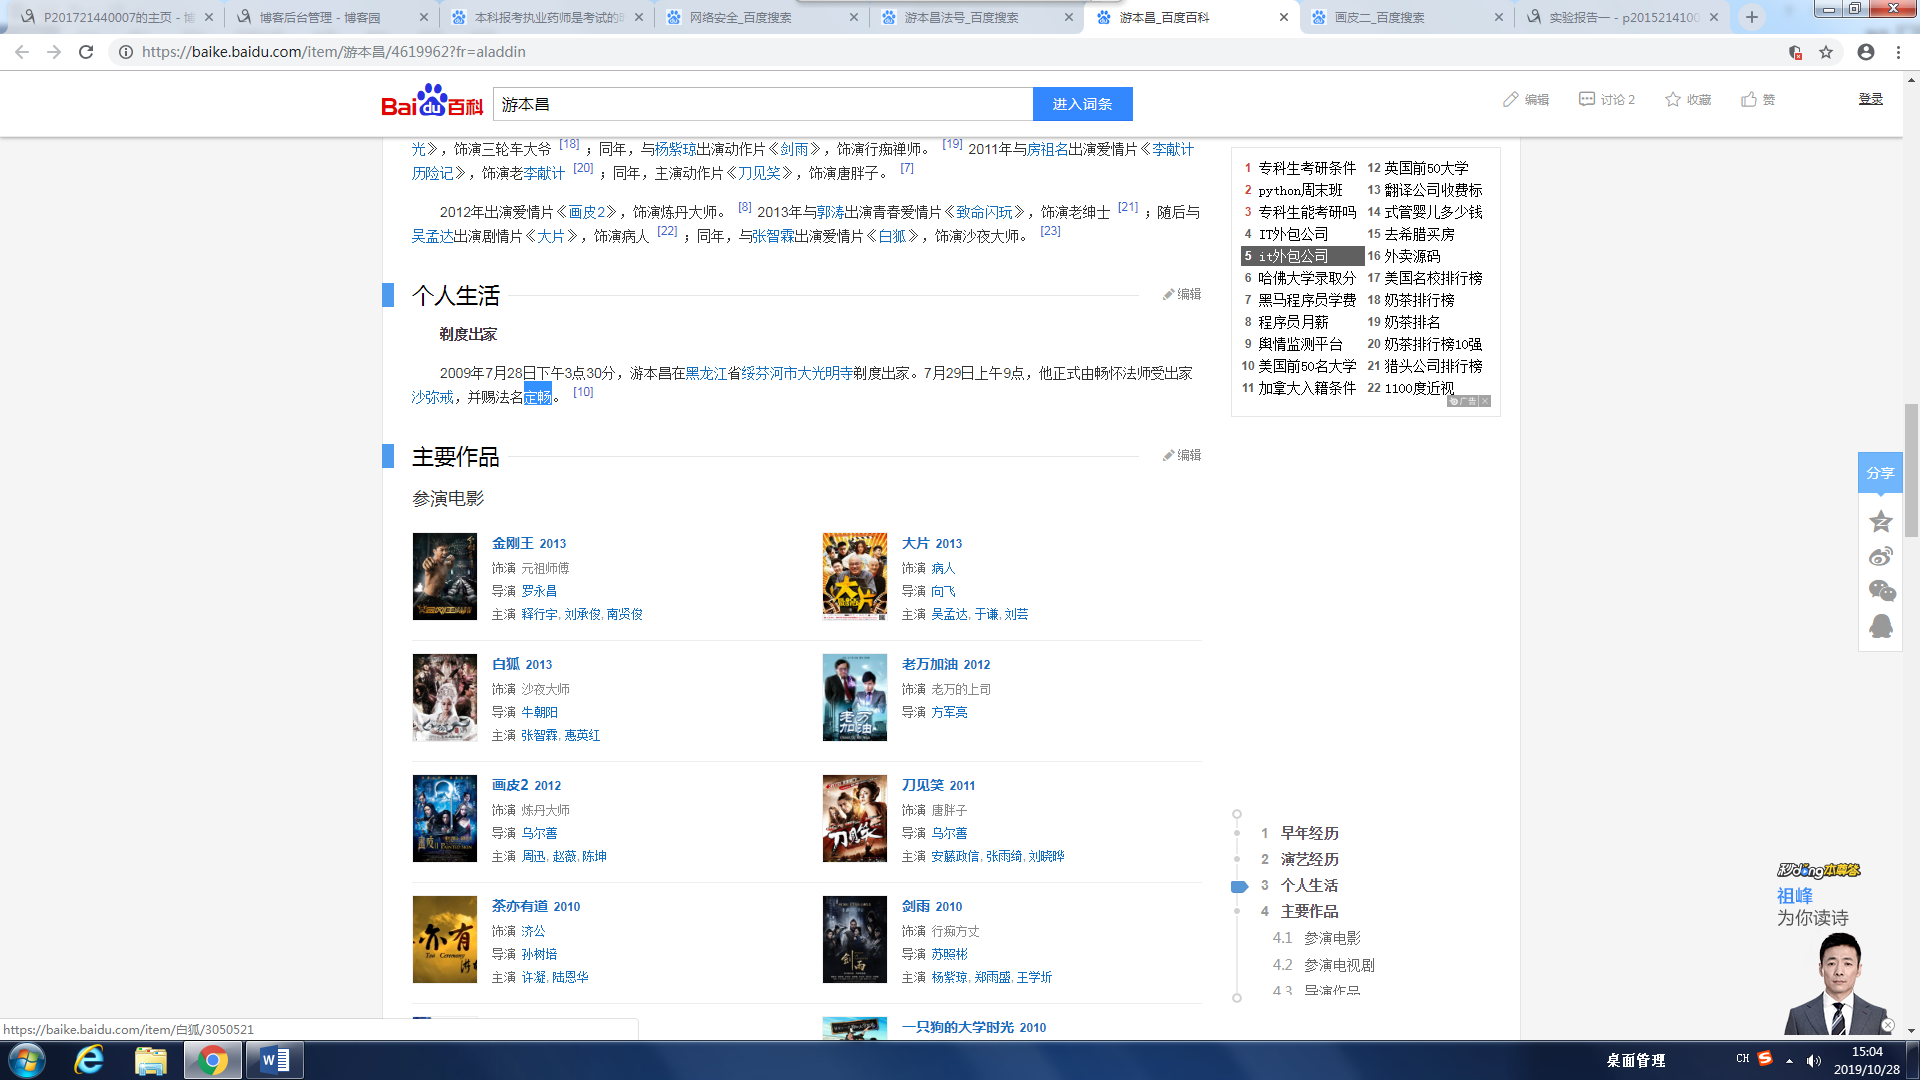Open the 黑龙江 hyperlink in text
This screenshot has height=1080, width=1920.
click(x=706, y=373)
